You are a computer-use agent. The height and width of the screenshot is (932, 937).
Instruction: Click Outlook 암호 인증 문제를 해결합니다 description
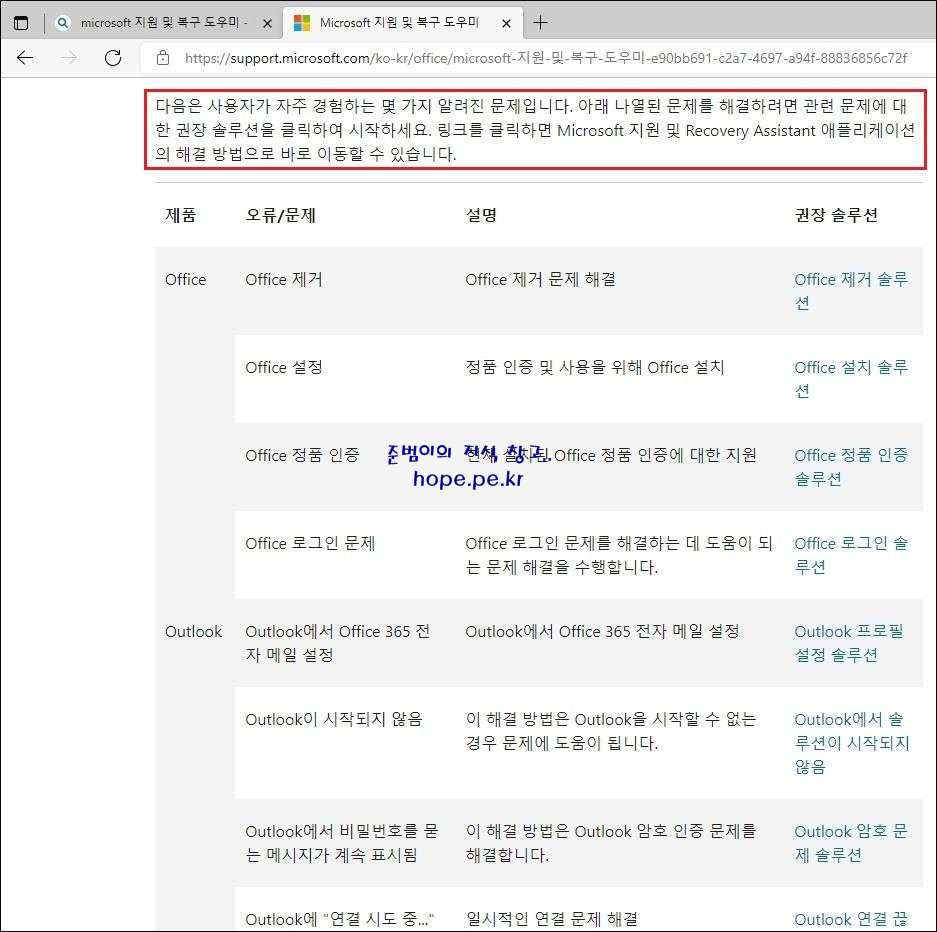coord(611,843)
